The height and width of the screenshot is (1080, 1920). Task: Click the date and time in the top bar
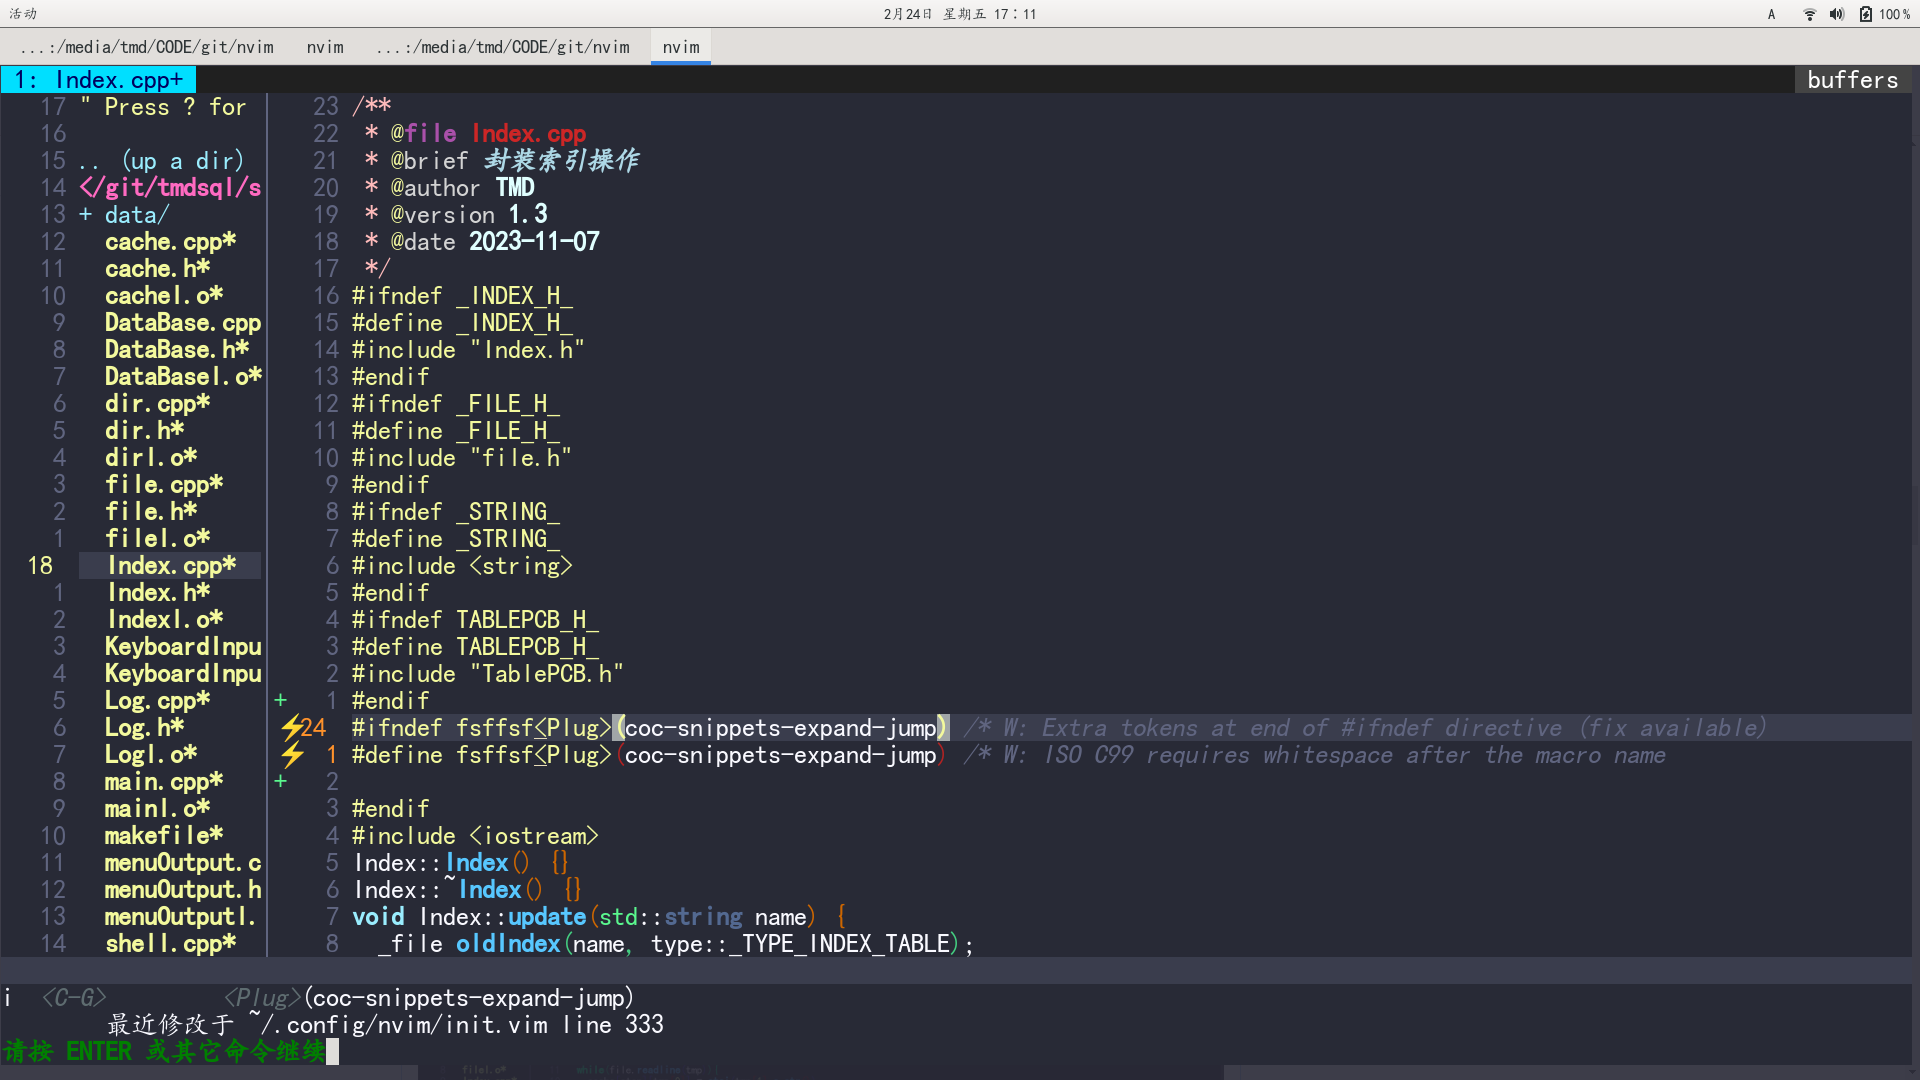pos(960,14)
